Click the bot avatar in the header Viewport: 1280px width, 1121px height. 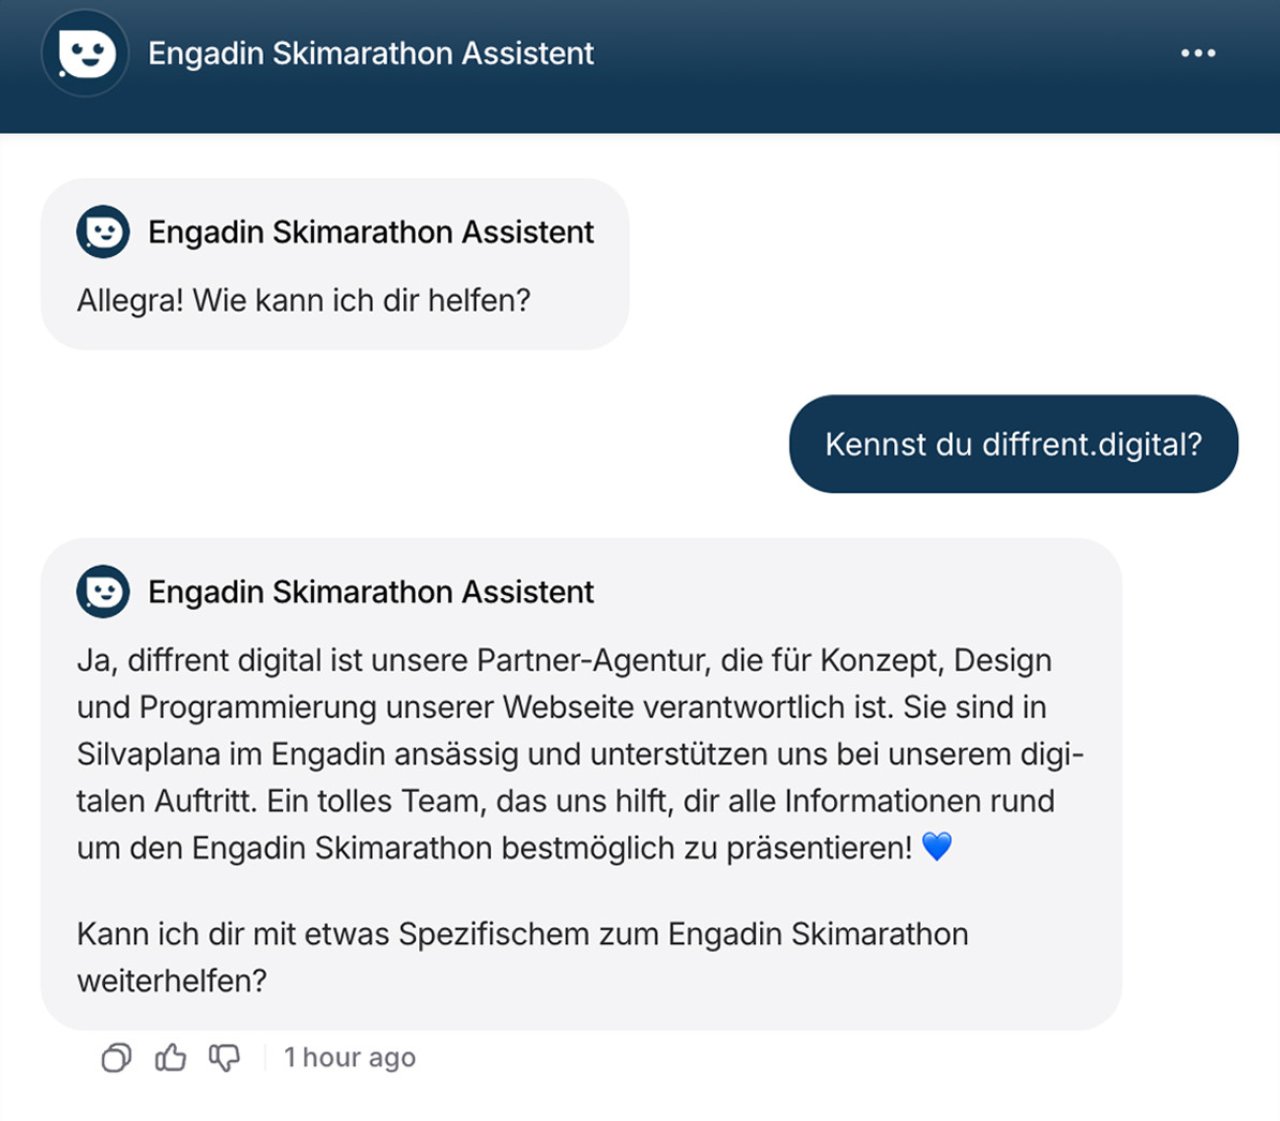pos(85,53)
